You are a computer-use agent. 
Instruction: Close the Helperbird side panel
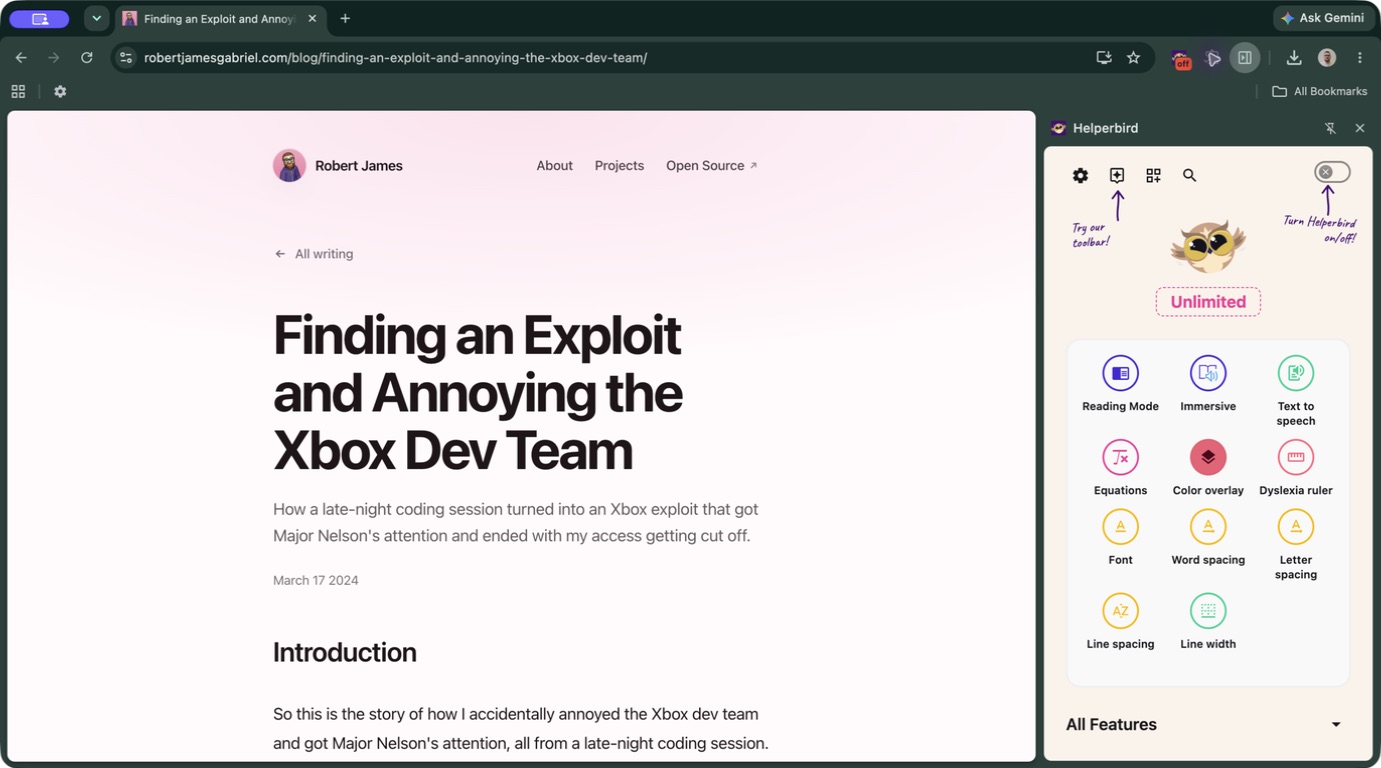pos(1360,128)
